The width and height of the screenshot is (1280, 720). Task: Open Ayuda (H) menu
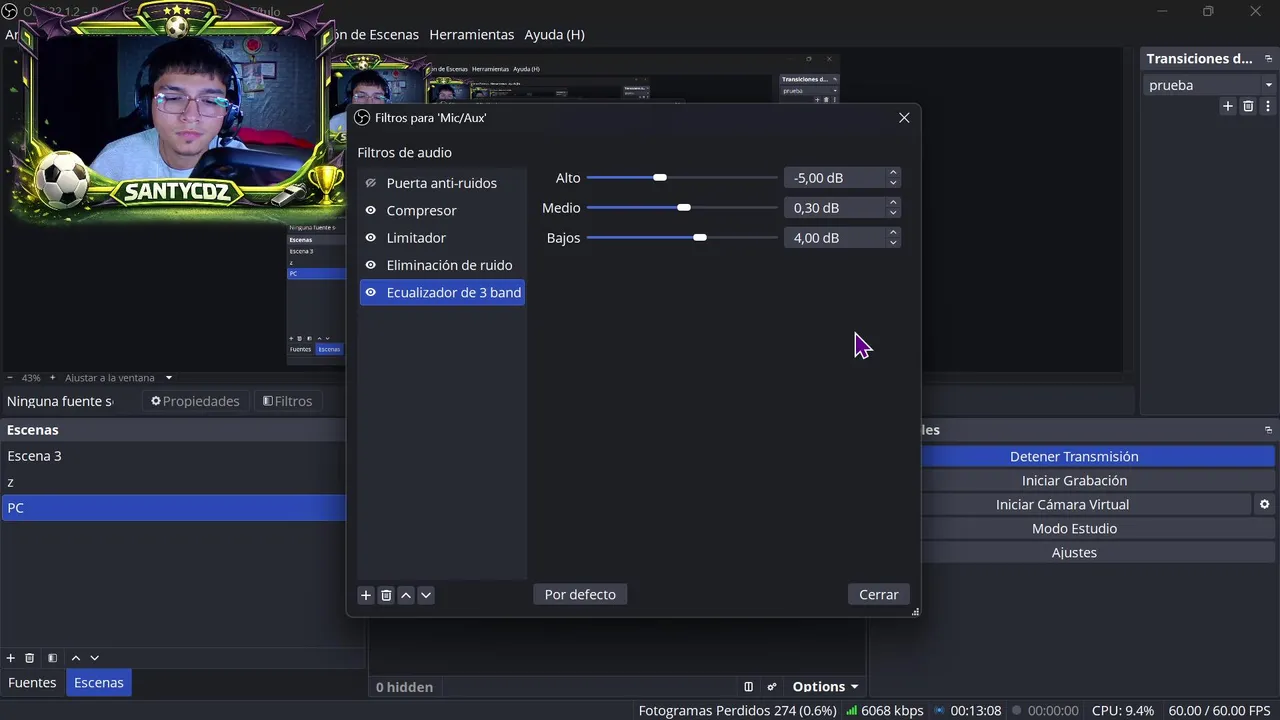(x=554, y=34)
